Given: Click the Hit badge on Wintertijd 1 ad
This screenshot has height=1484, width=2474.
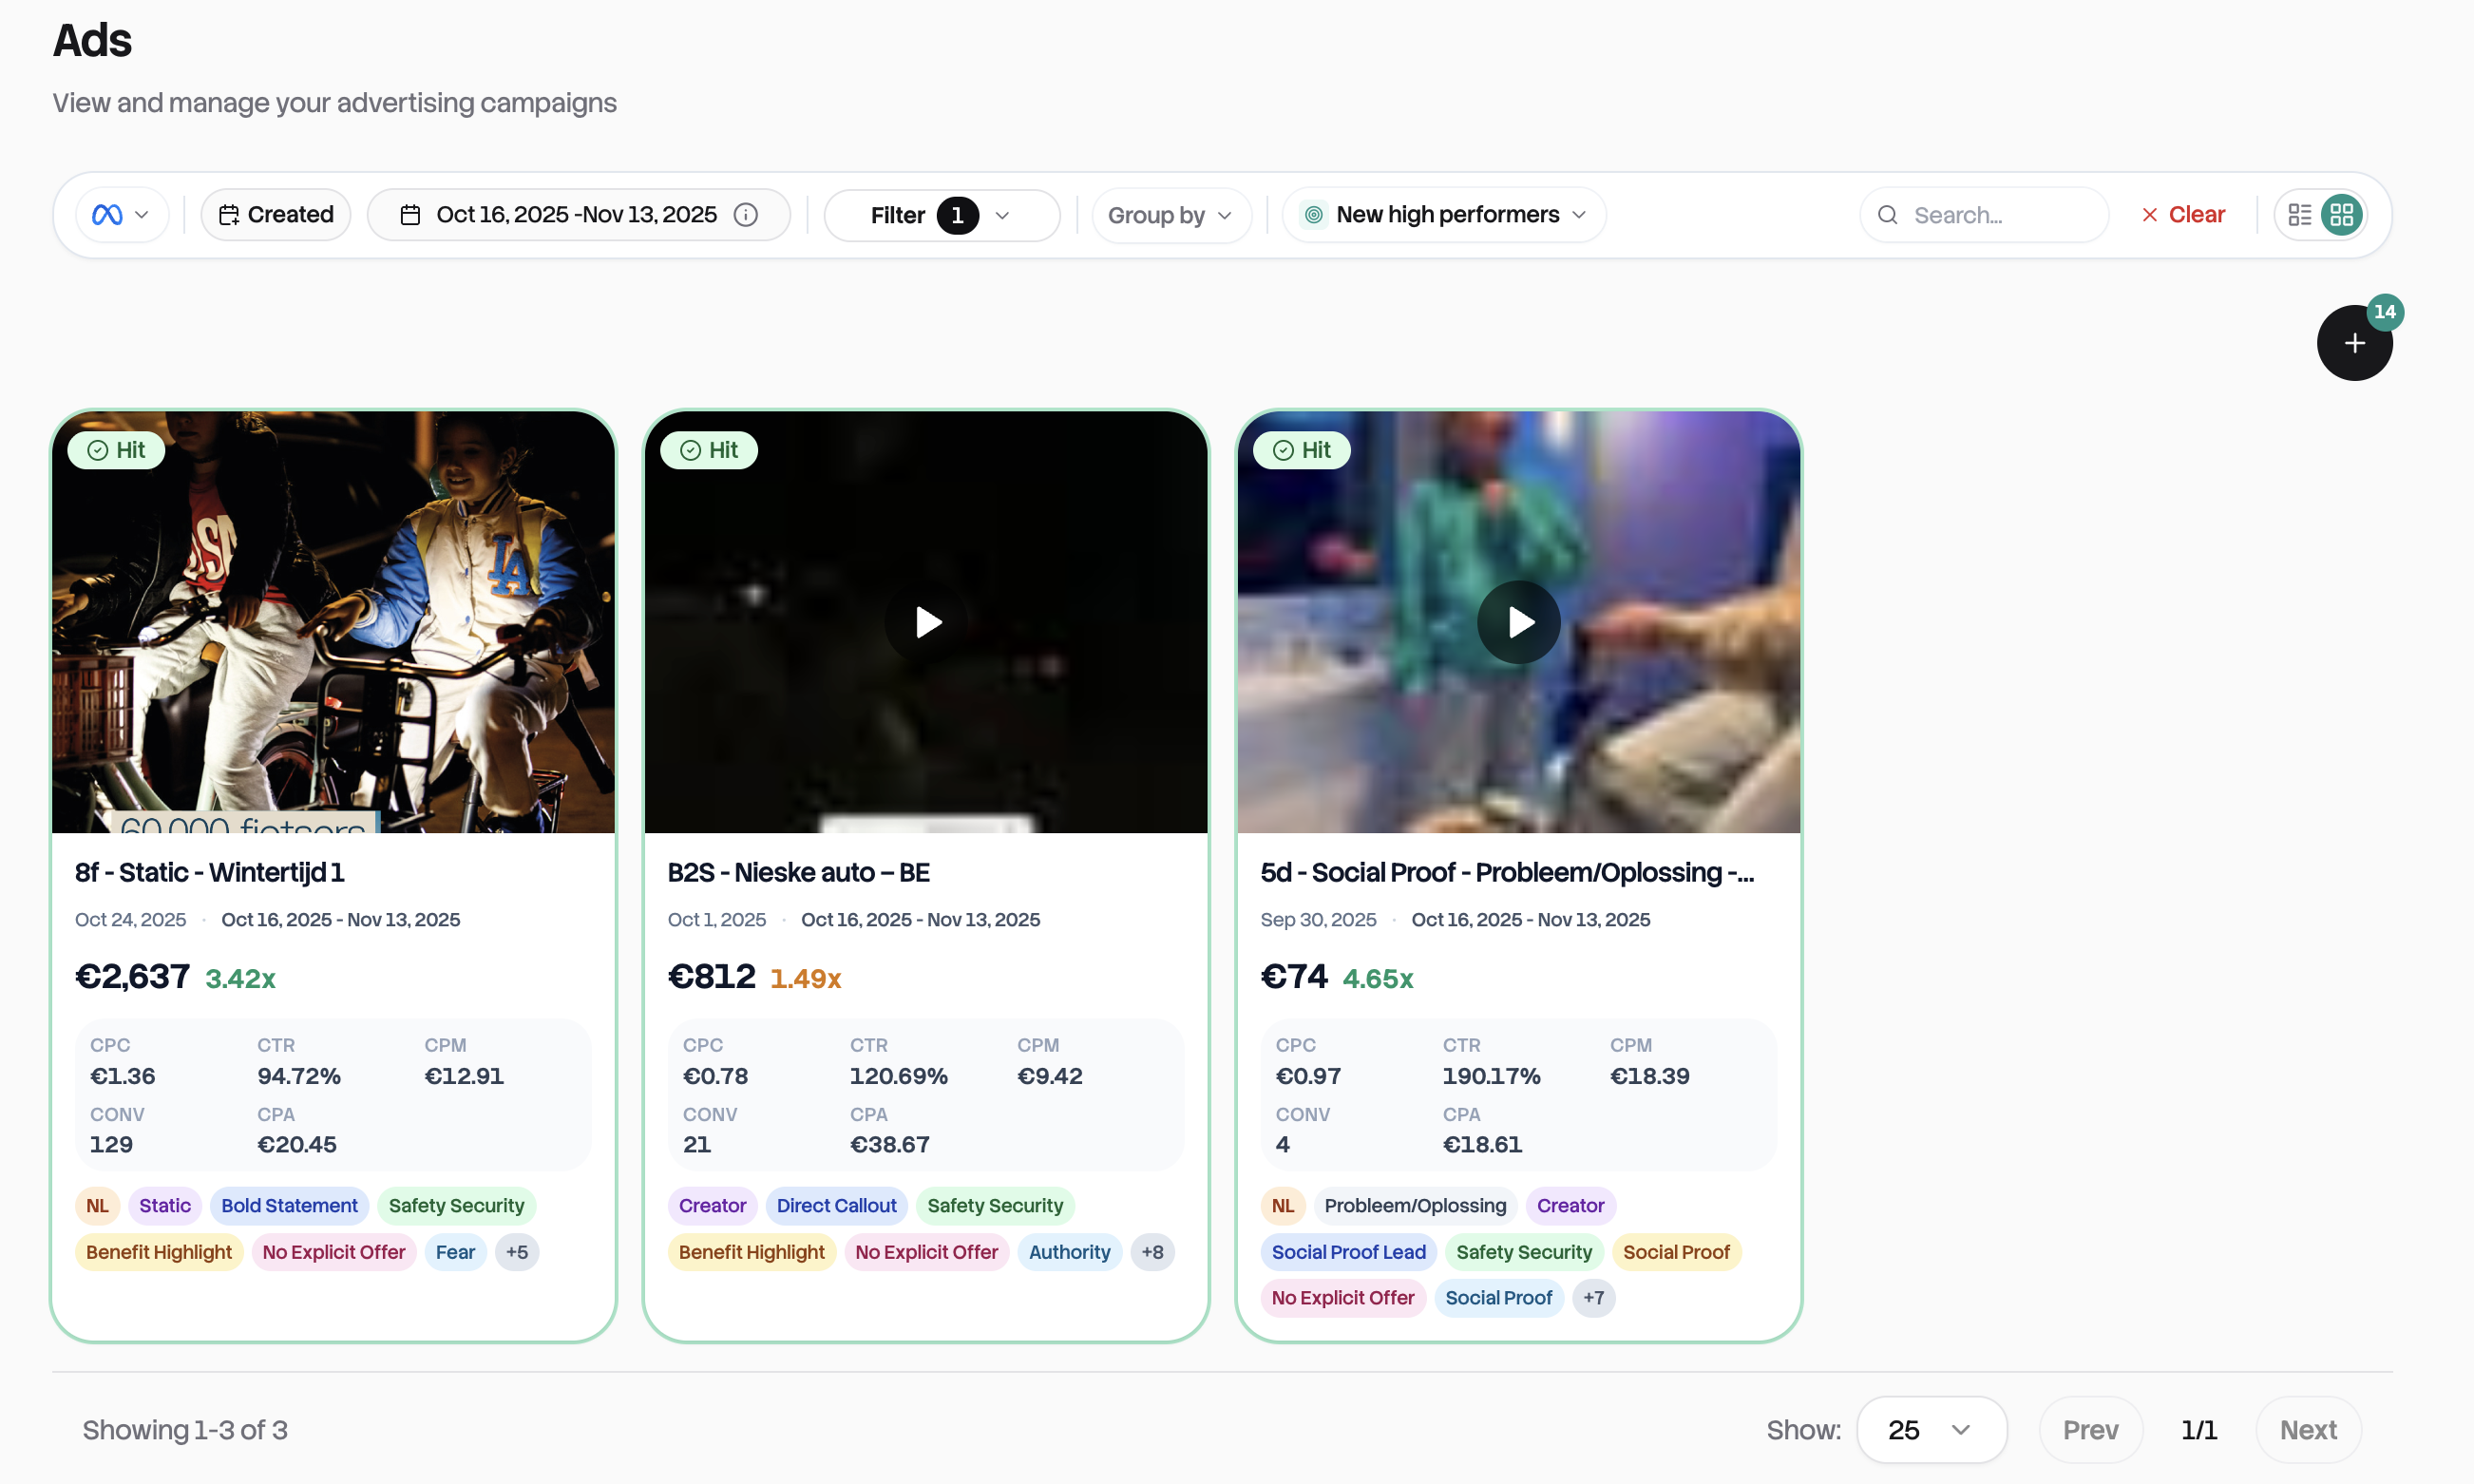Looking at the screenshot, I should [x=115, y=450].
